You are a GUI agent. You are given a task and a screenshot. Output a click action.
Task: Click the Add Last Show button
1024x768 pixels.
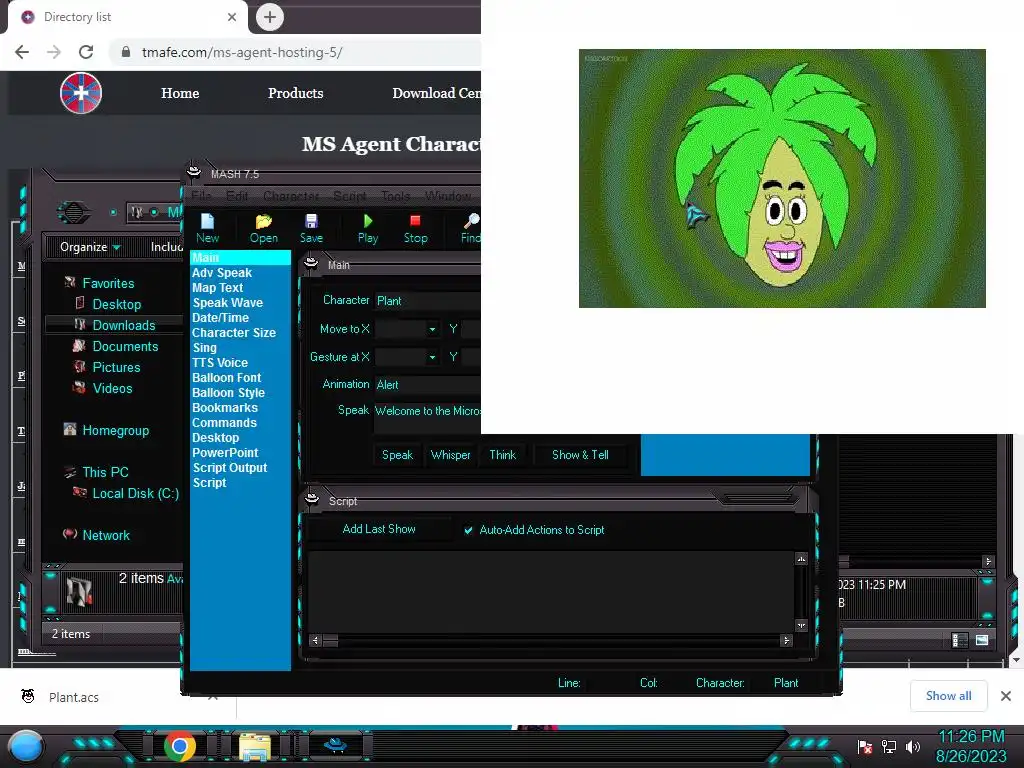pyautogui.click(x=379, y=529)
